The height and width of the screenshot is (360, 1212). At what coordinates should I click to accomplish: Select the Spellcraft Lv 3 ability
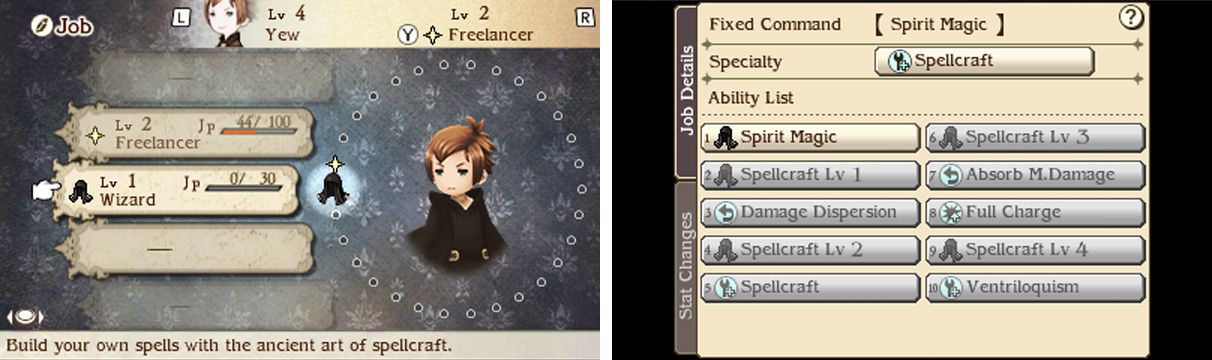(1035, 137)
